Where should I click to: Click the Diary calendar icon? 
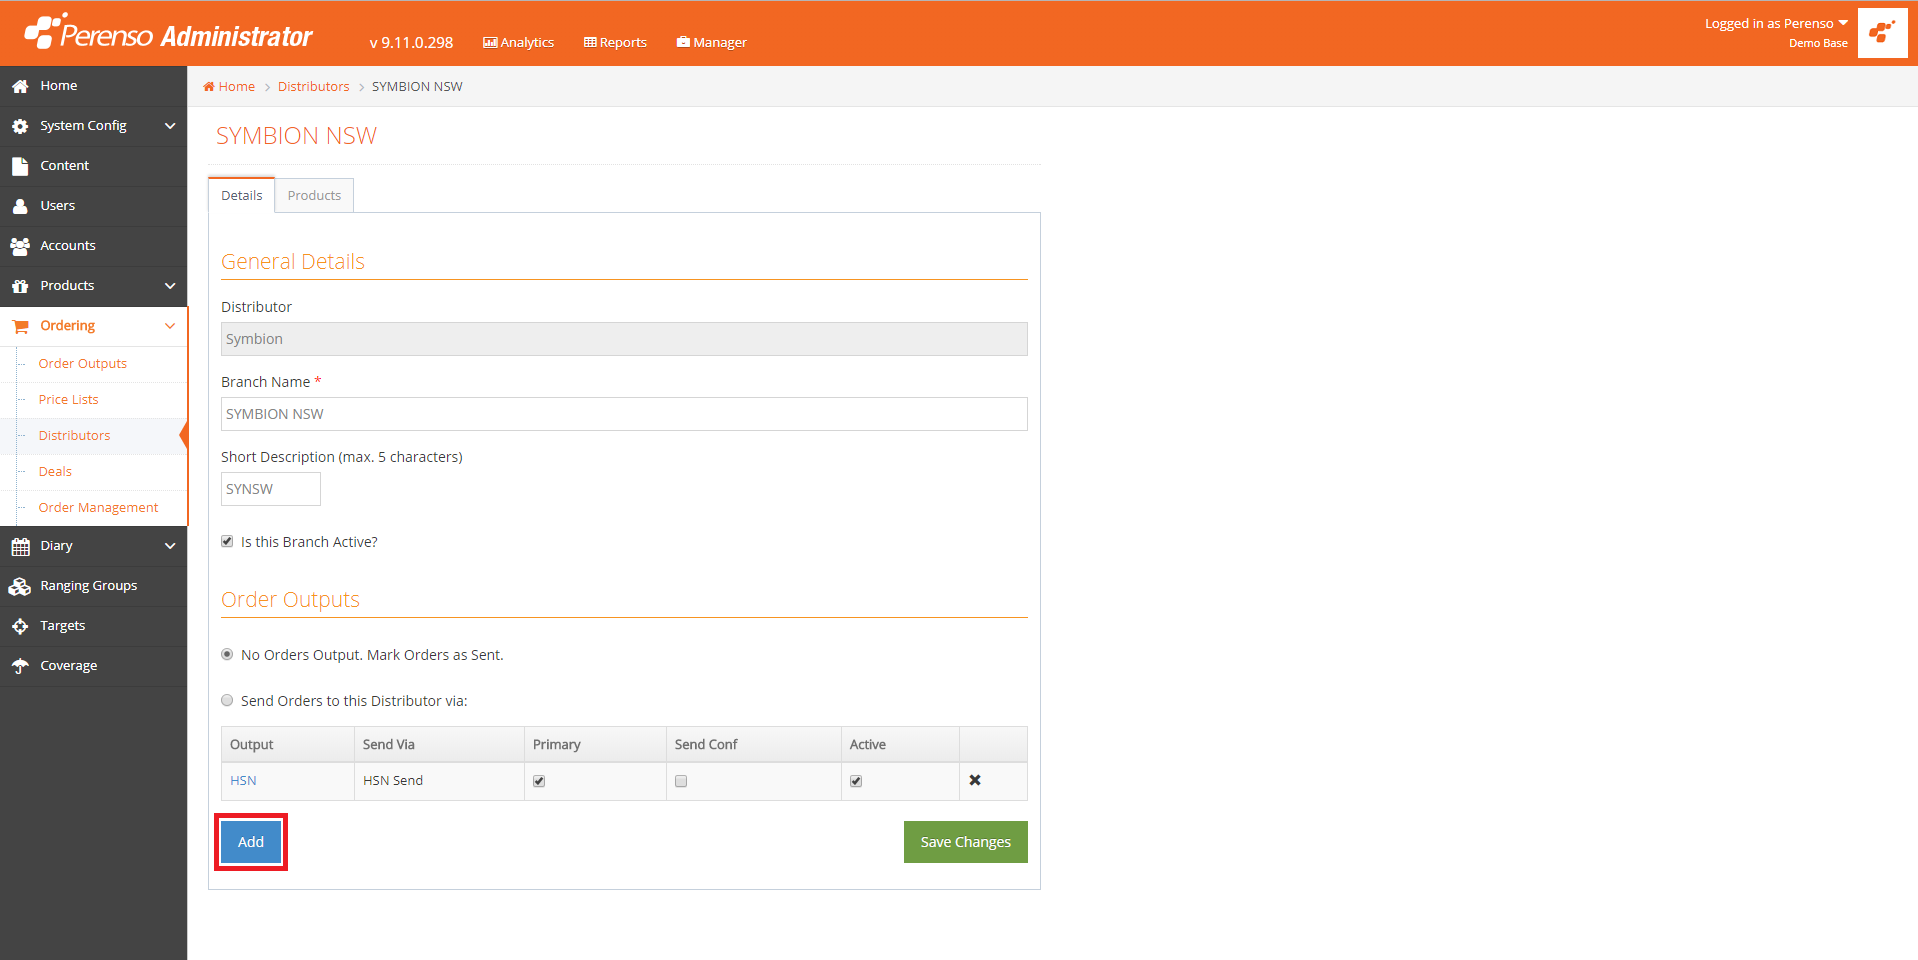click(x=20, y=546)
